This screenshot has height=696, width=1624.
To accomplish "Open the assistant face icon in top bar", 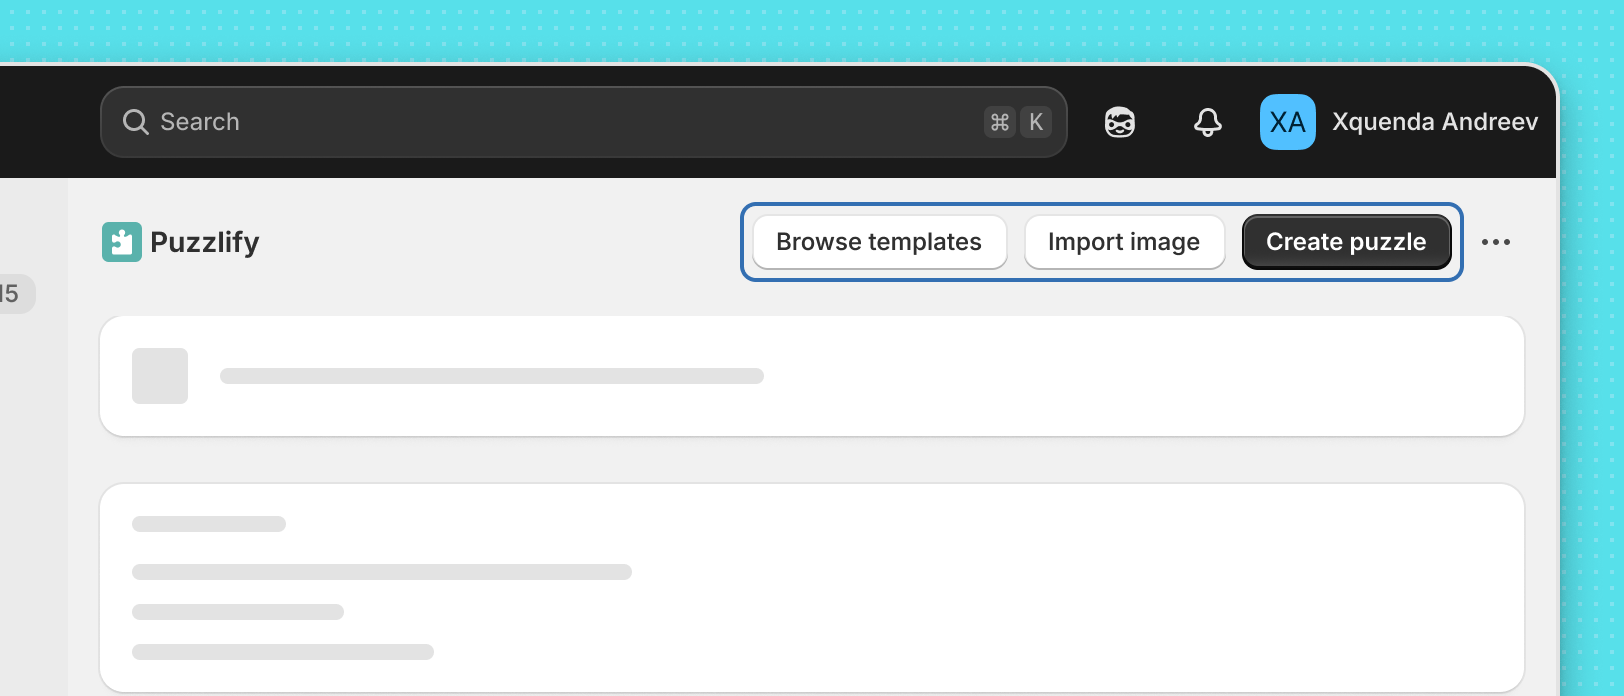I will tap(1120, 122).
